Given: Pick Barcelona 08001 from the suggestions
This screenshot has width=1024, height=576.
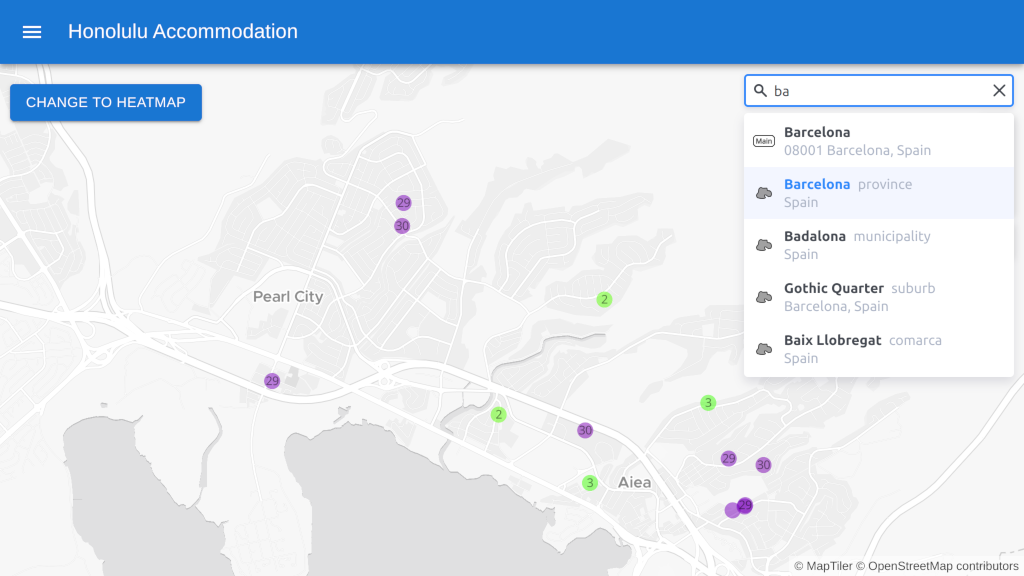Looking at the screenshot, I should point(878,141).
